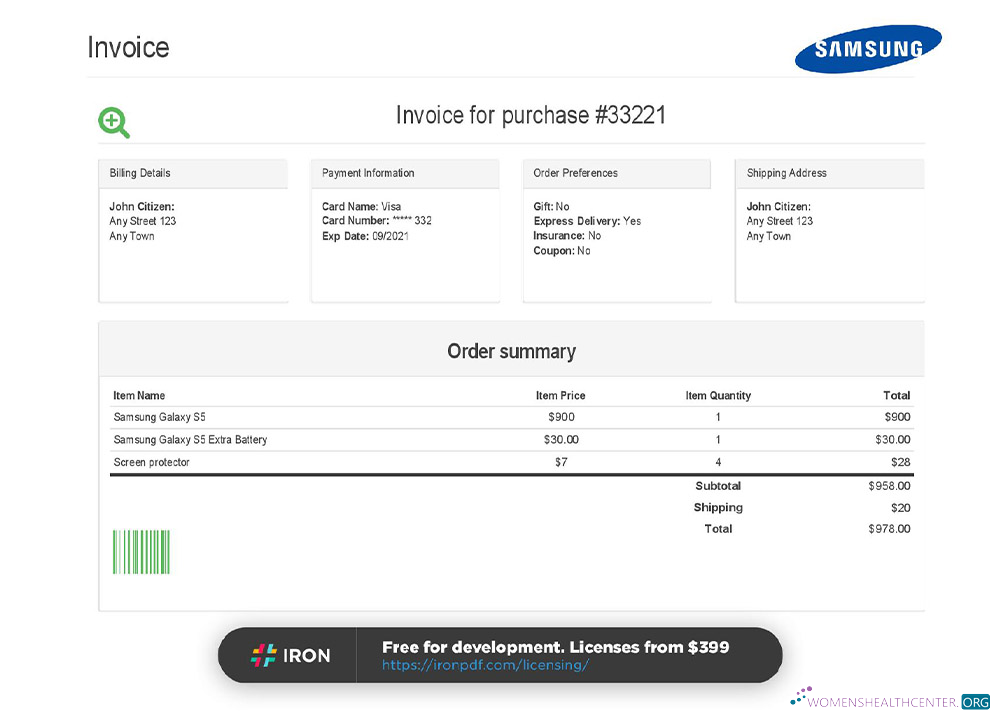The image size is (1000, 720).
Task: Enable the Insurance order preference
Action: (x=568, y=236)
